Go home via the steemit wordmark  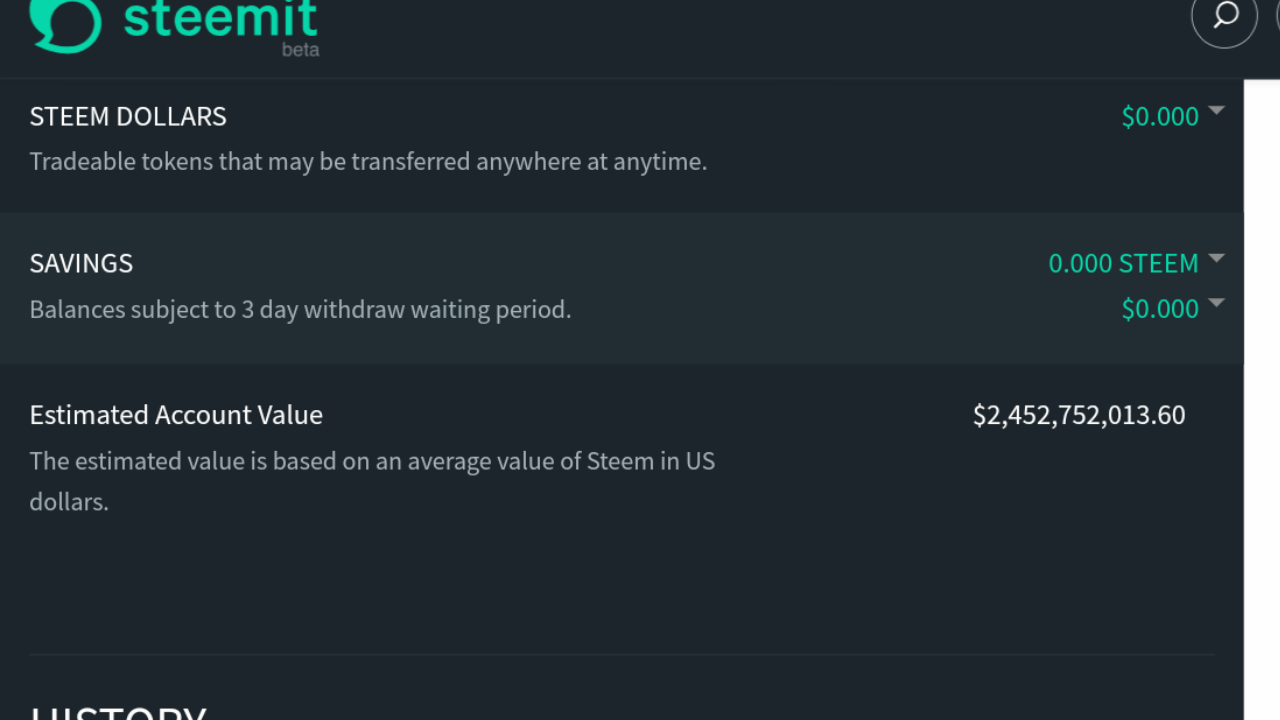tap(220, 18)
